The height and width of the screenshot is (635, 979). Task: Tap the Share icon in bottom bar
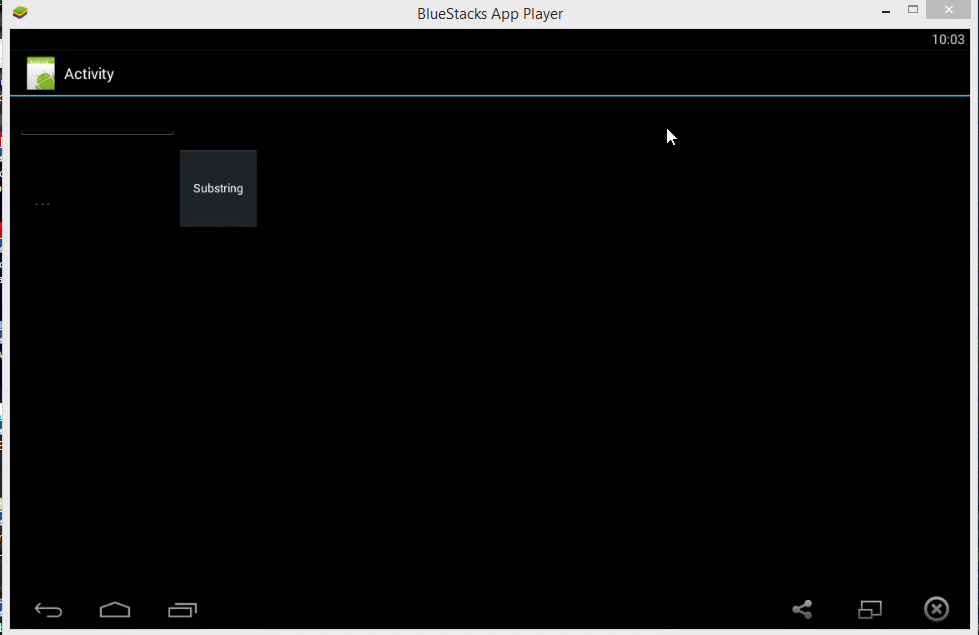(x=802, y=609)
